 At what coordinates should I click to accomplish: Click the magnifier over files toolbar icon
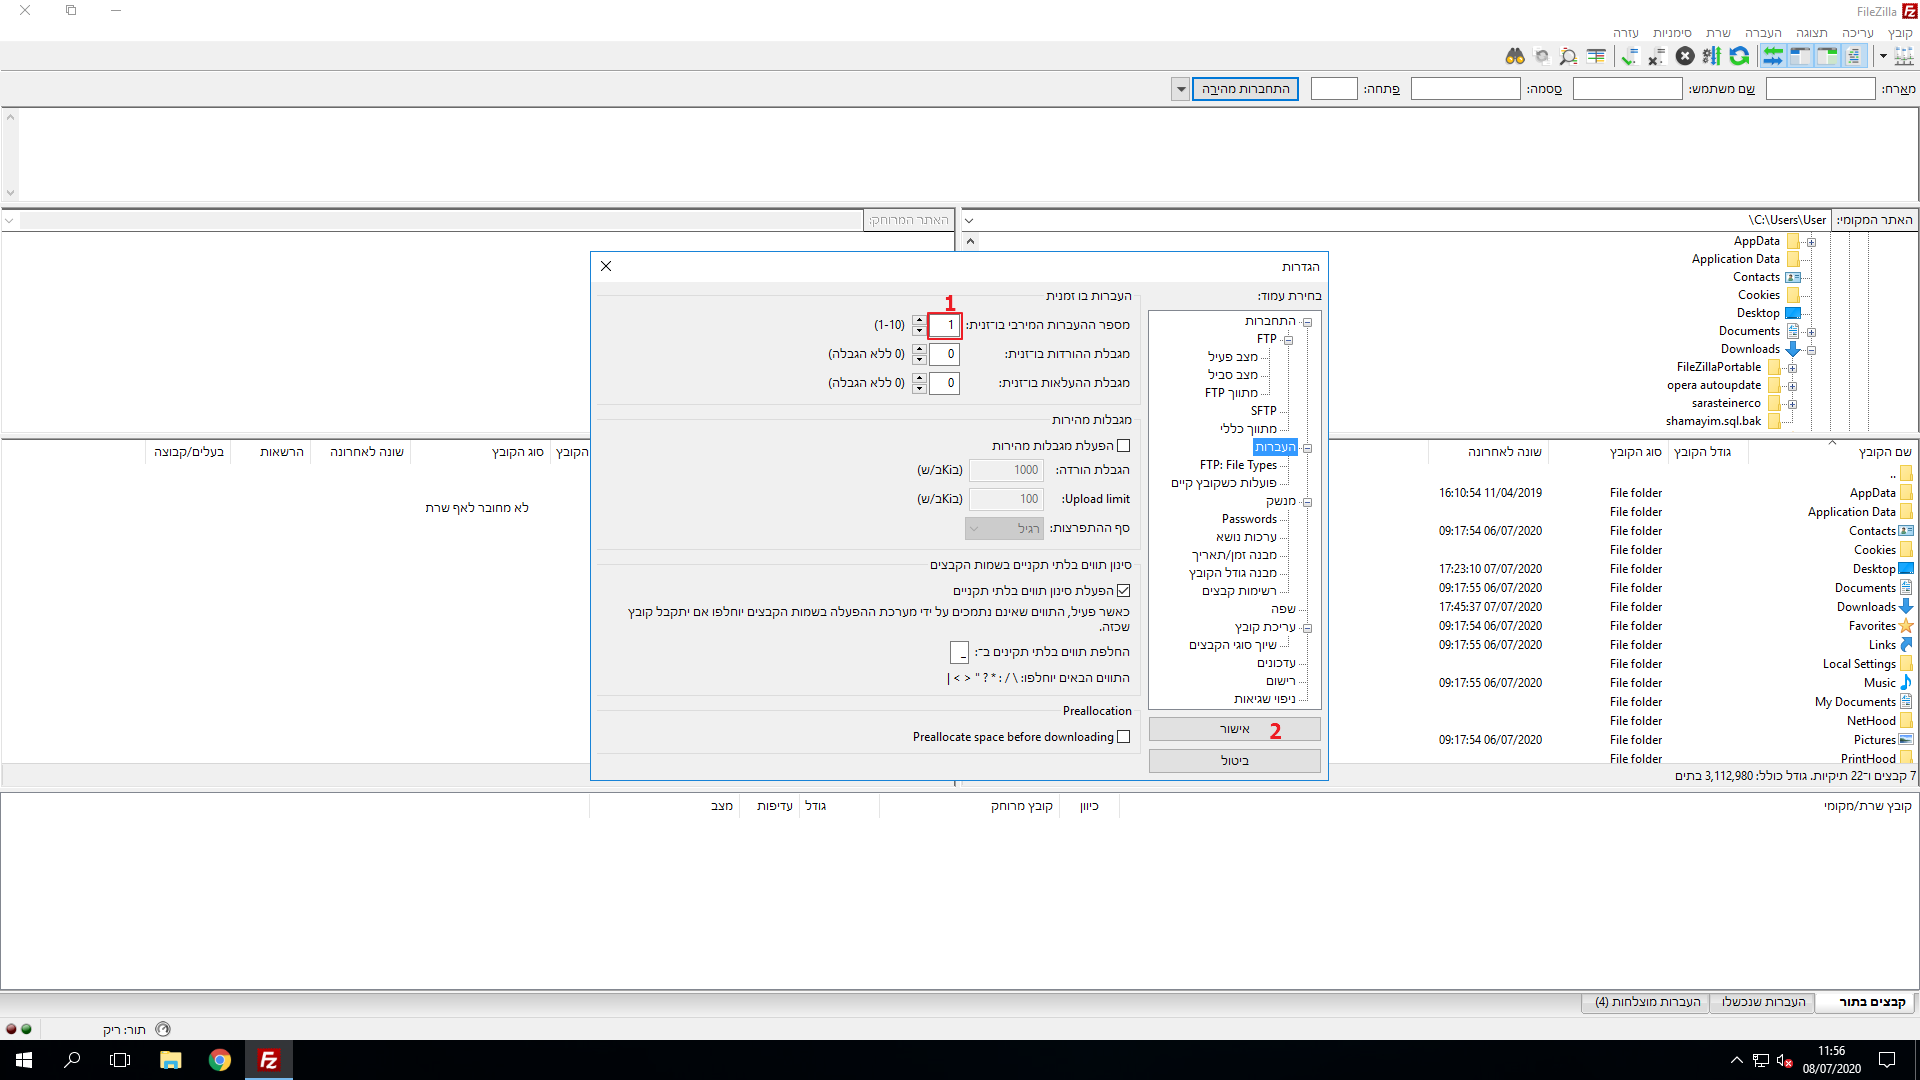click(1568, 56)
